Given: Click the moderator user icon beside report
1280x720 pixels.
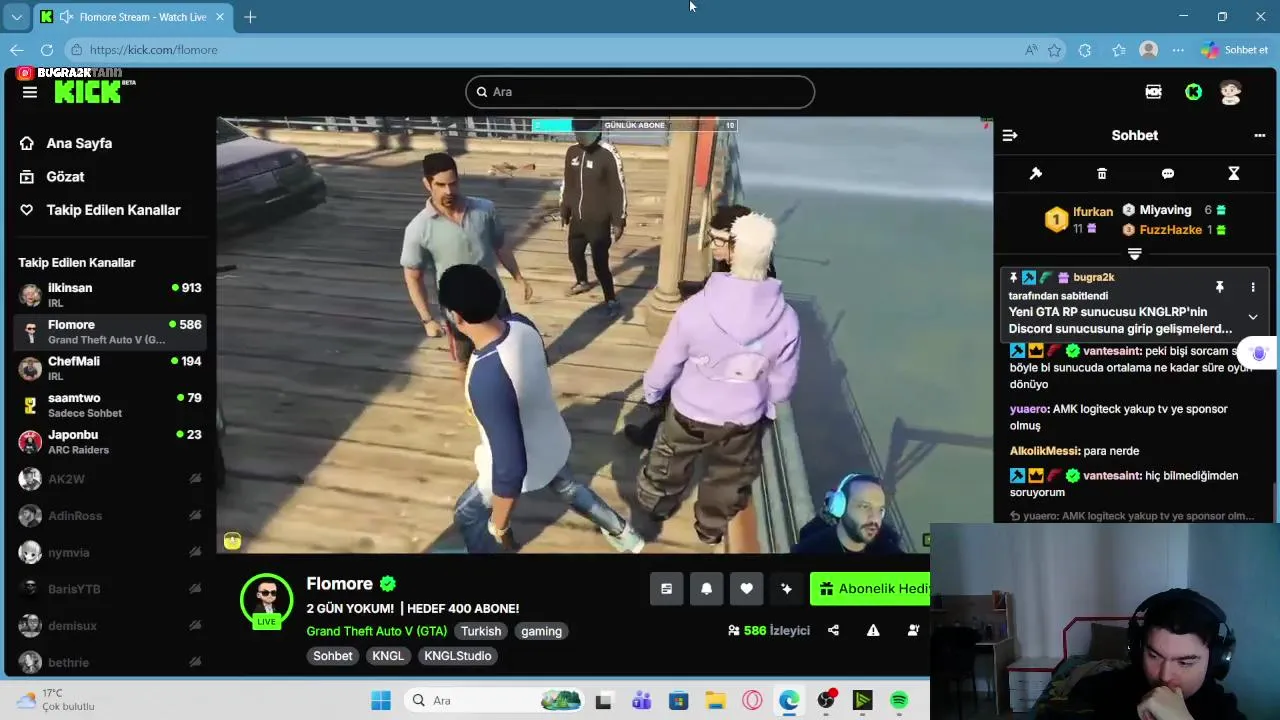Looking at the screenshot, I should tap(913, 631).
